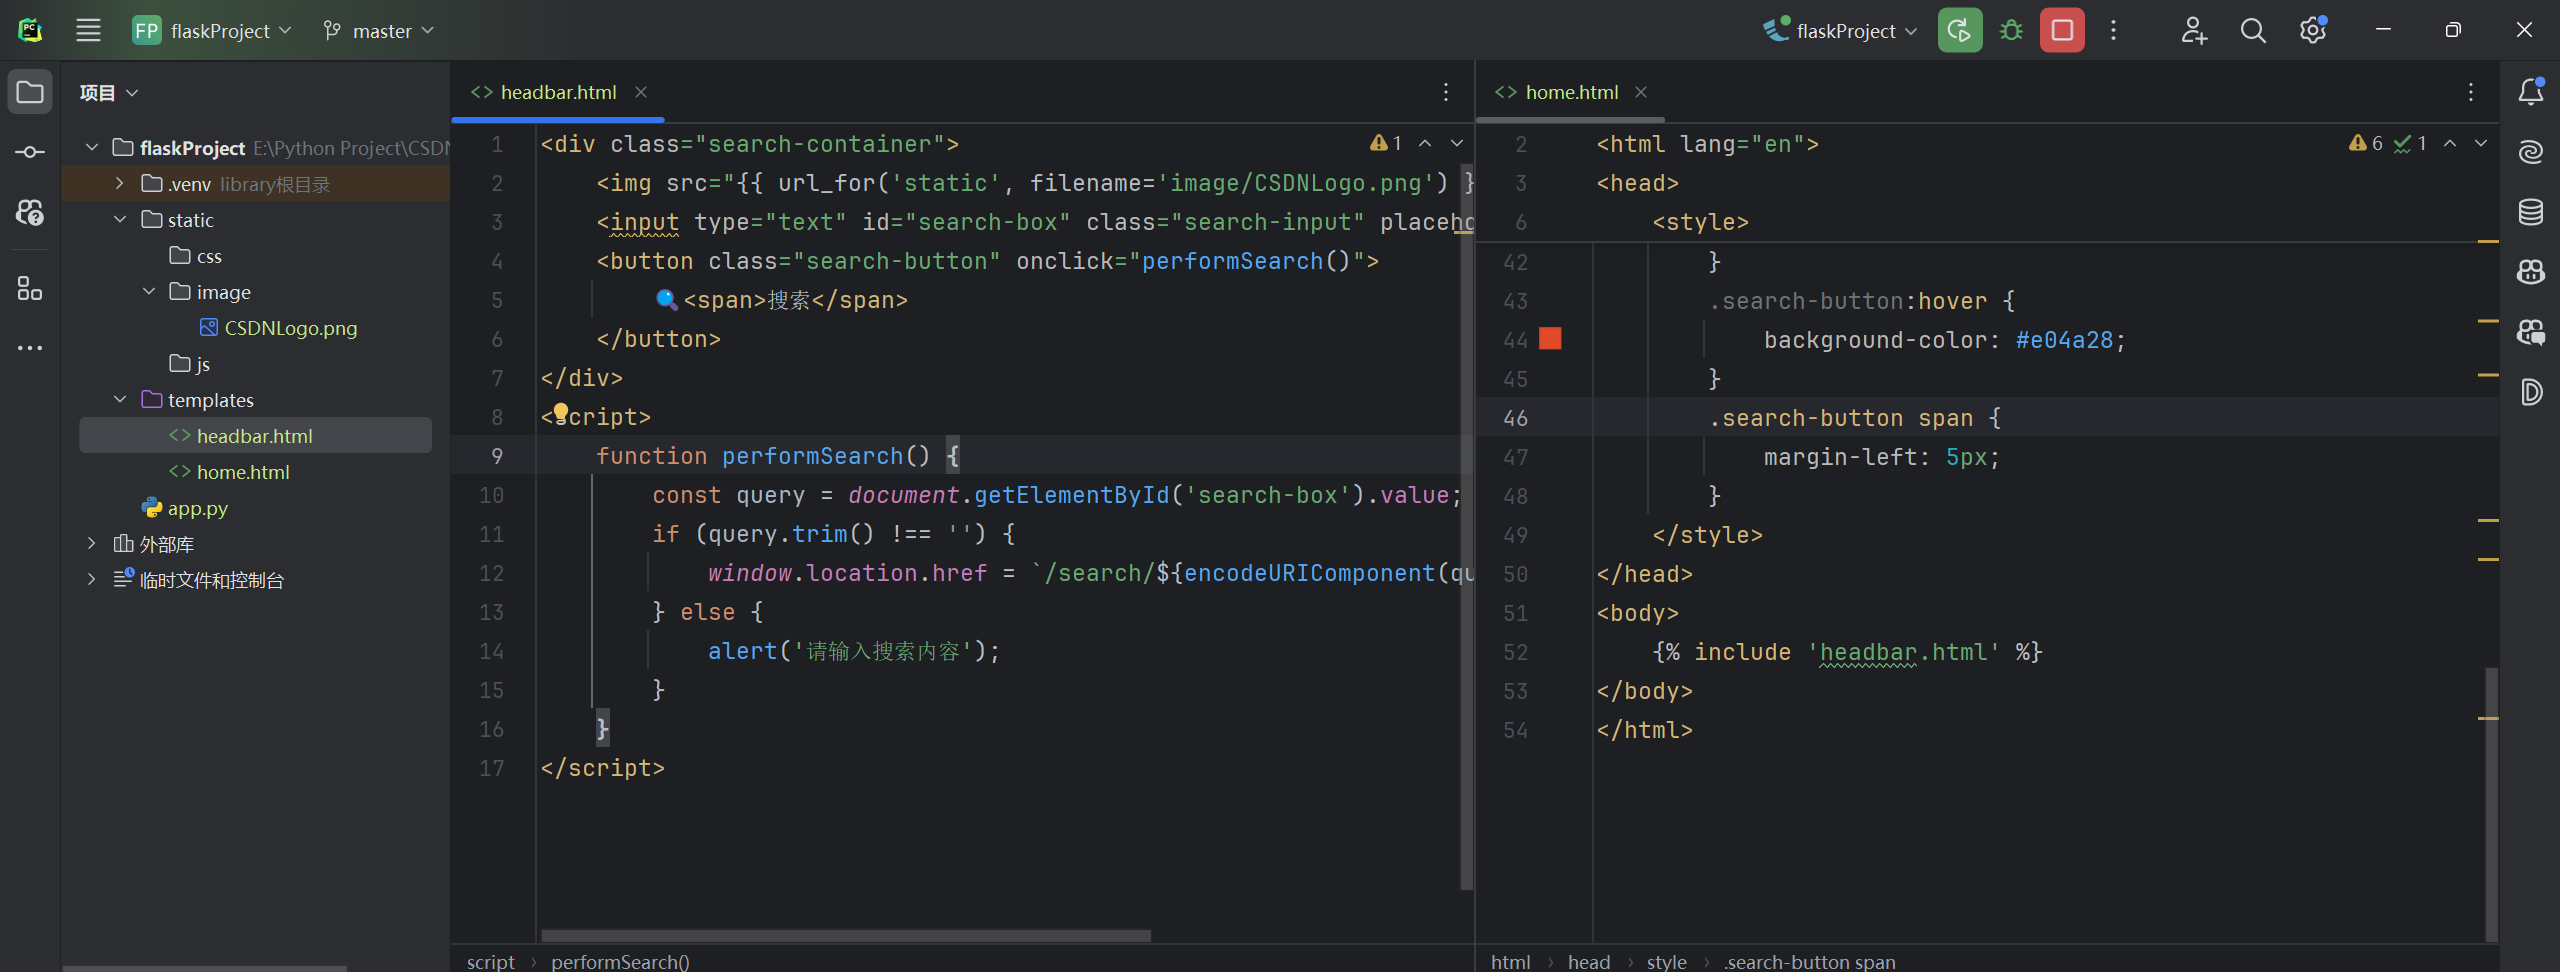Image resolution: width=2560 pixels, height=972 pixels.
Task: Click the magnifier emoji on line 5
Action: 666,299
